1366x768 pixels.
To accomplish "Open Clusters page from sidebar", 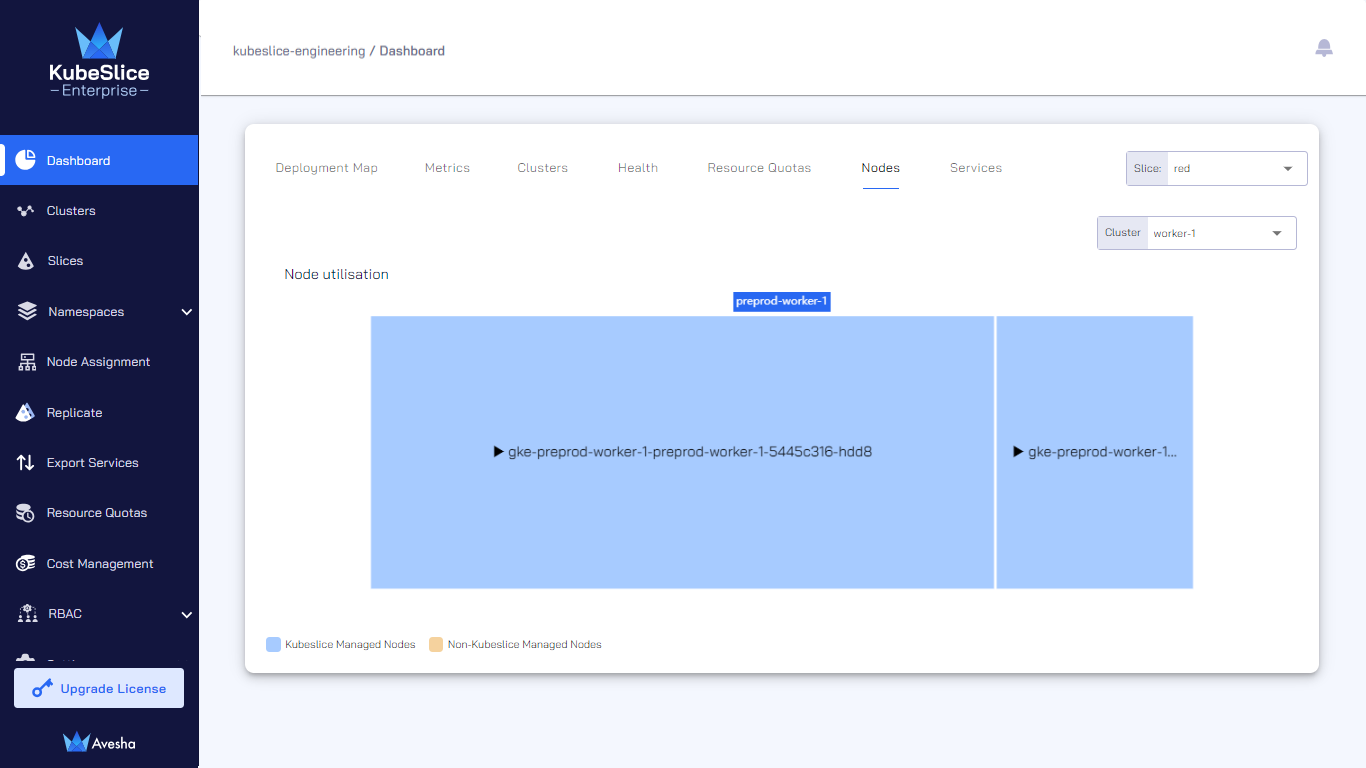I will pyautogui.click(x=99, y=211).
